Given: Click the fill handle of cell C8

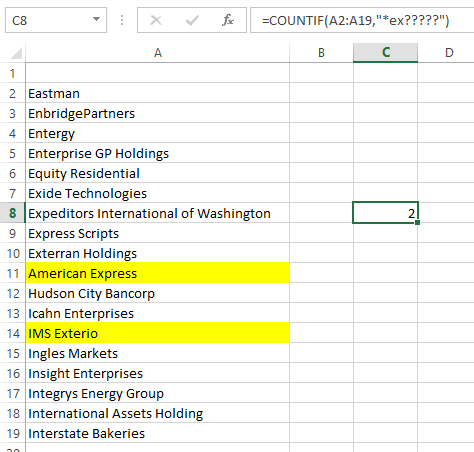Looking at the screenshot, I should click(x=418, y=222).
